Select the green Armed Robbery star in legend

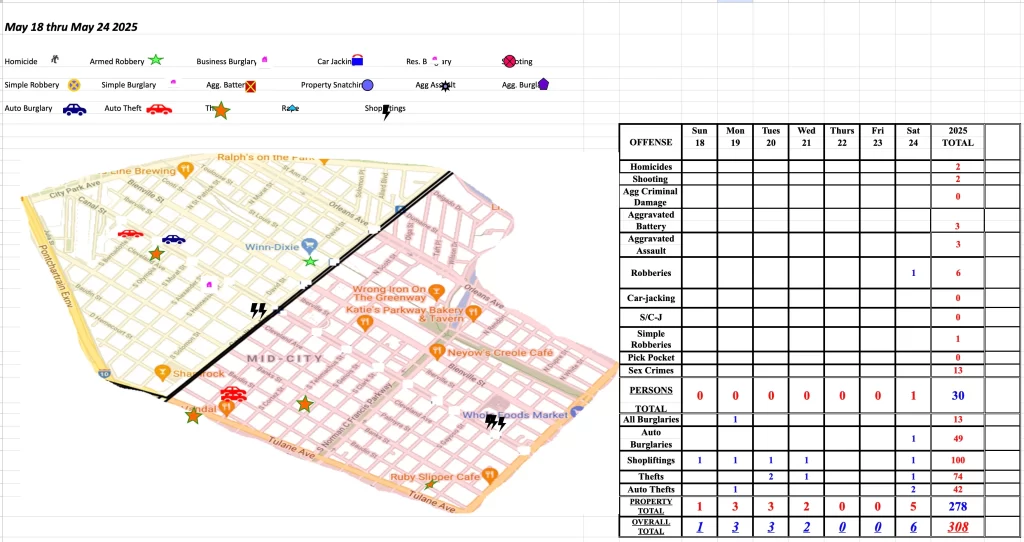155,60
